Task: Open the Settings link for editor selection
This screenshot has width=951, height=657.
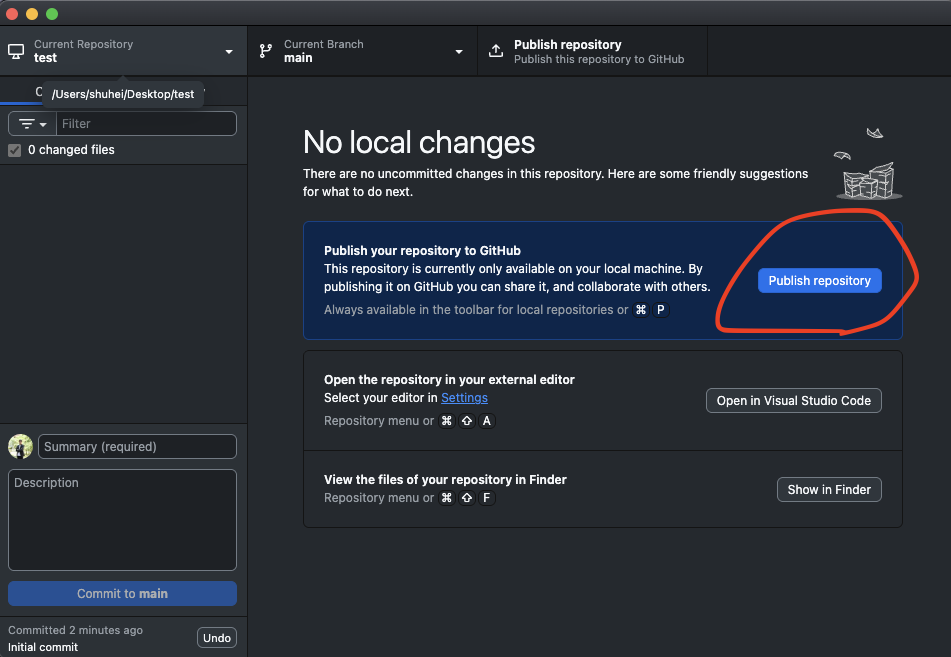Action: pyautogui.click(x=464, y=398)
